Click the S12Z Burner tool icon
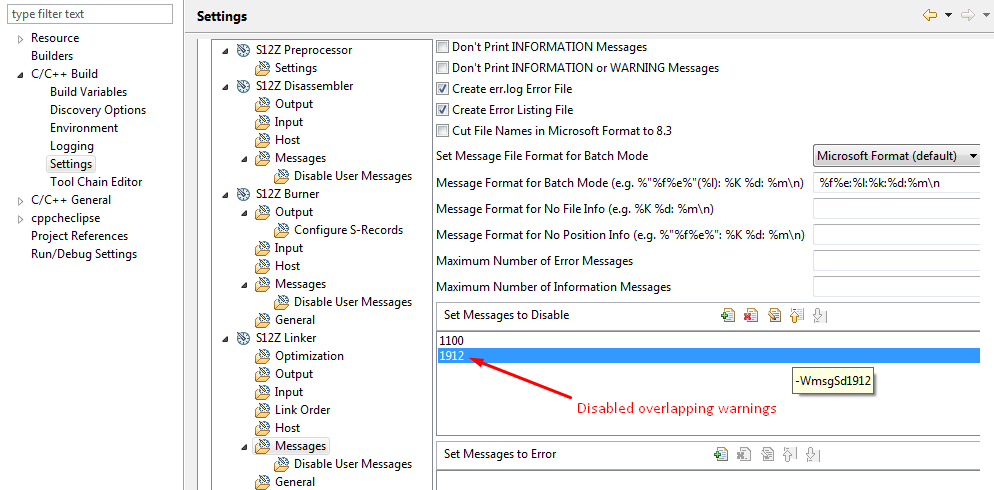Screen dimensions: 994x490 tap(243, 194)
